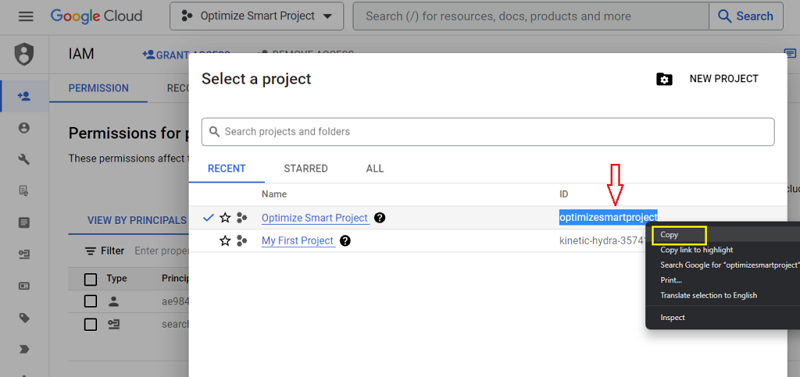Screen dimensions: 800x377
Task: Click project icon beside My First Project
Action: pos(242,241)
